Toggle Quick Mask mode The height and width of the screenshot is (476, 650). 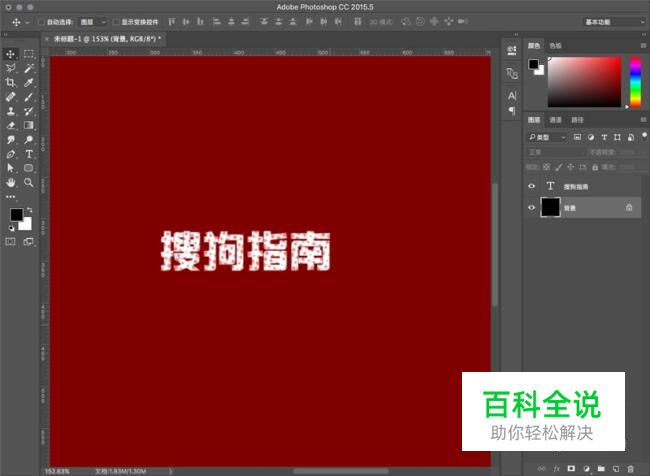[x=10, y=241]
